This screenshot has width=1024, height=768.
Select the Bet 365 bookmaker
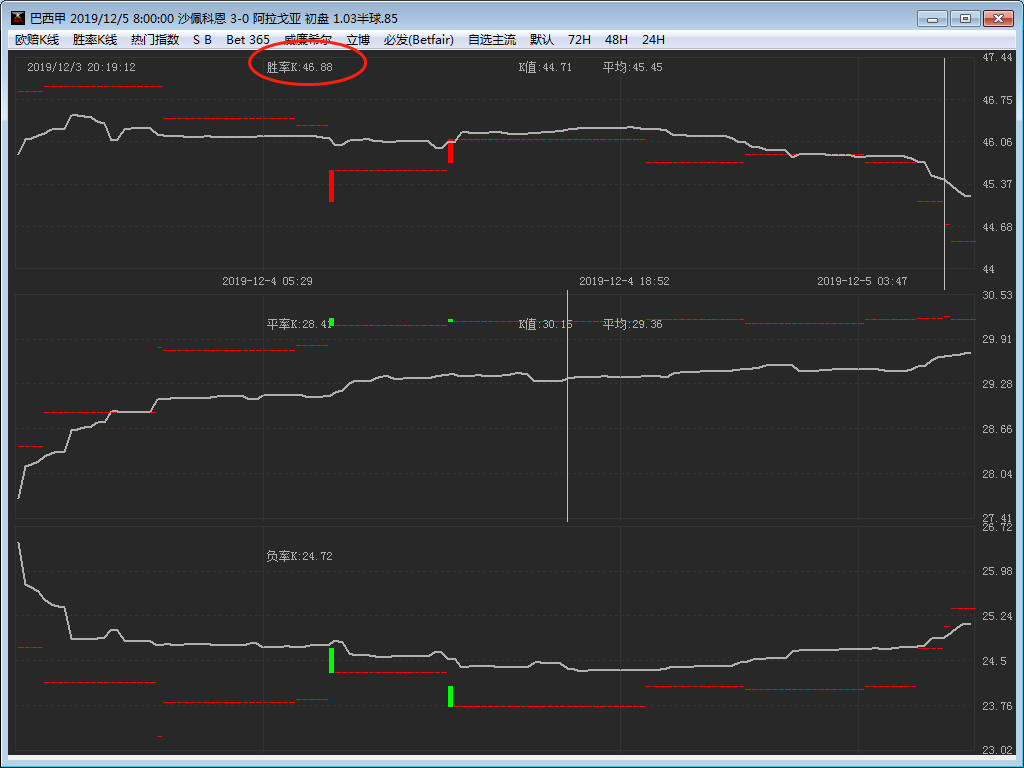click(x=248, y=40)
